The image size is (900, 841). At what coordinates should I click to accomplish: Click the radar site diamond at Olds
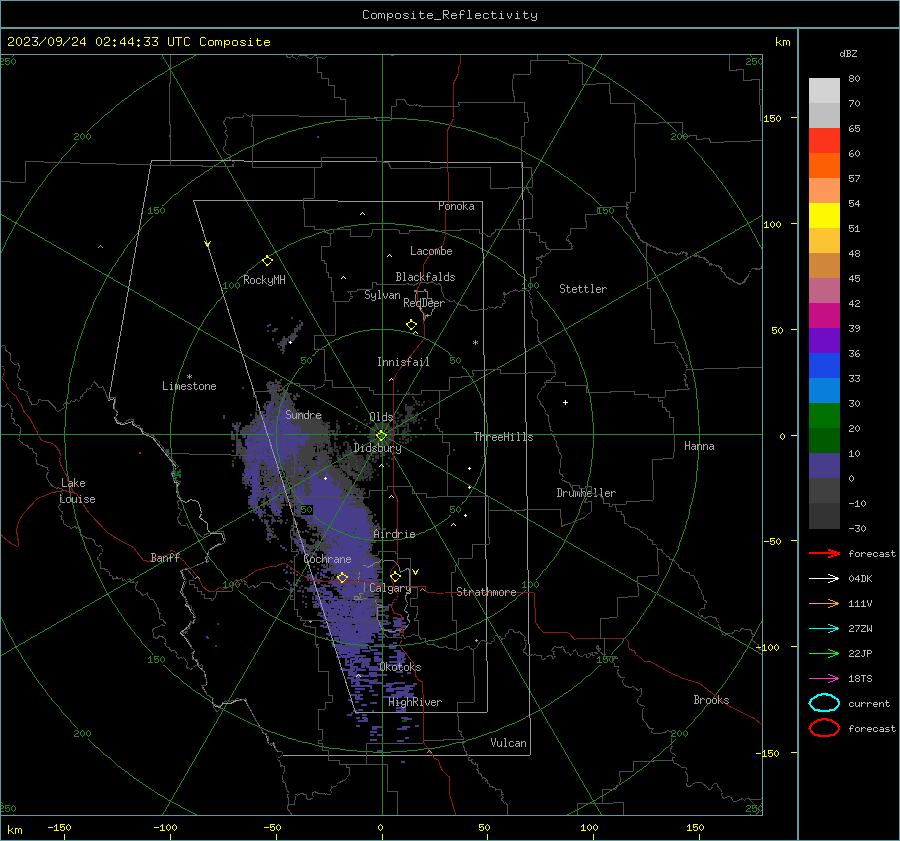381,436
